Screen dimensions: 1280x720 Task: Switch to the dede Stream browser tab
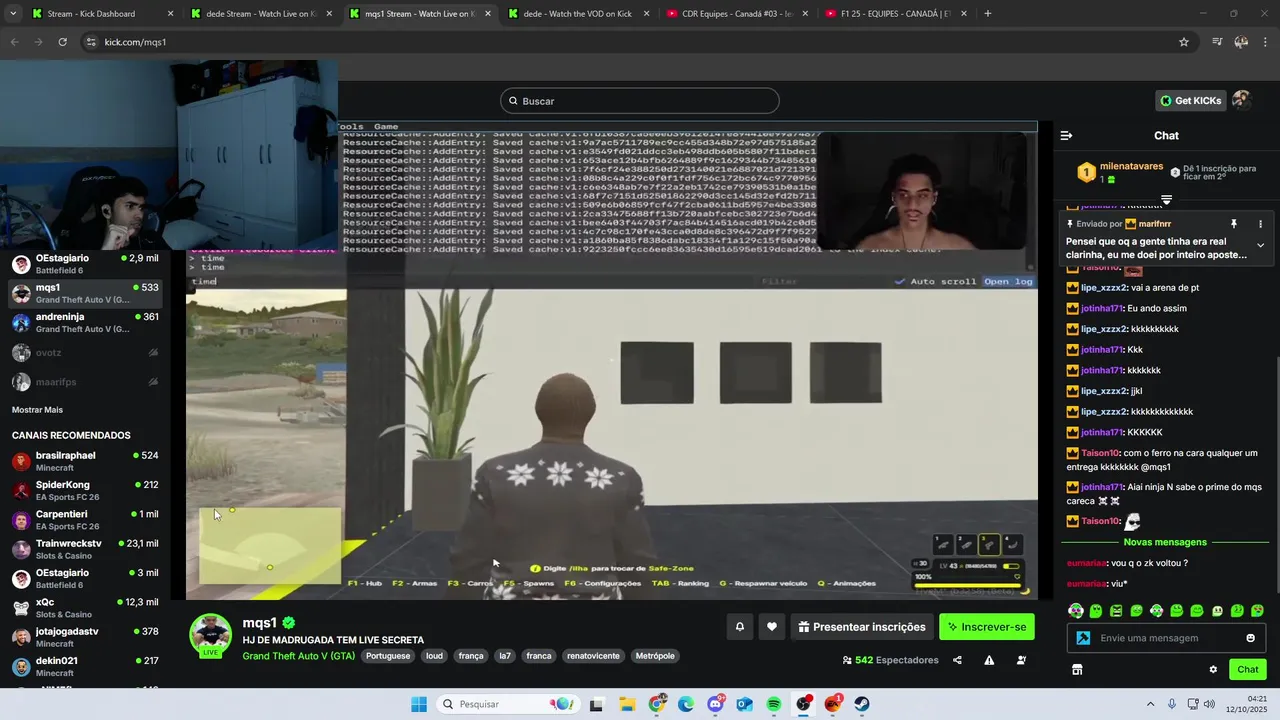[261, 14]
